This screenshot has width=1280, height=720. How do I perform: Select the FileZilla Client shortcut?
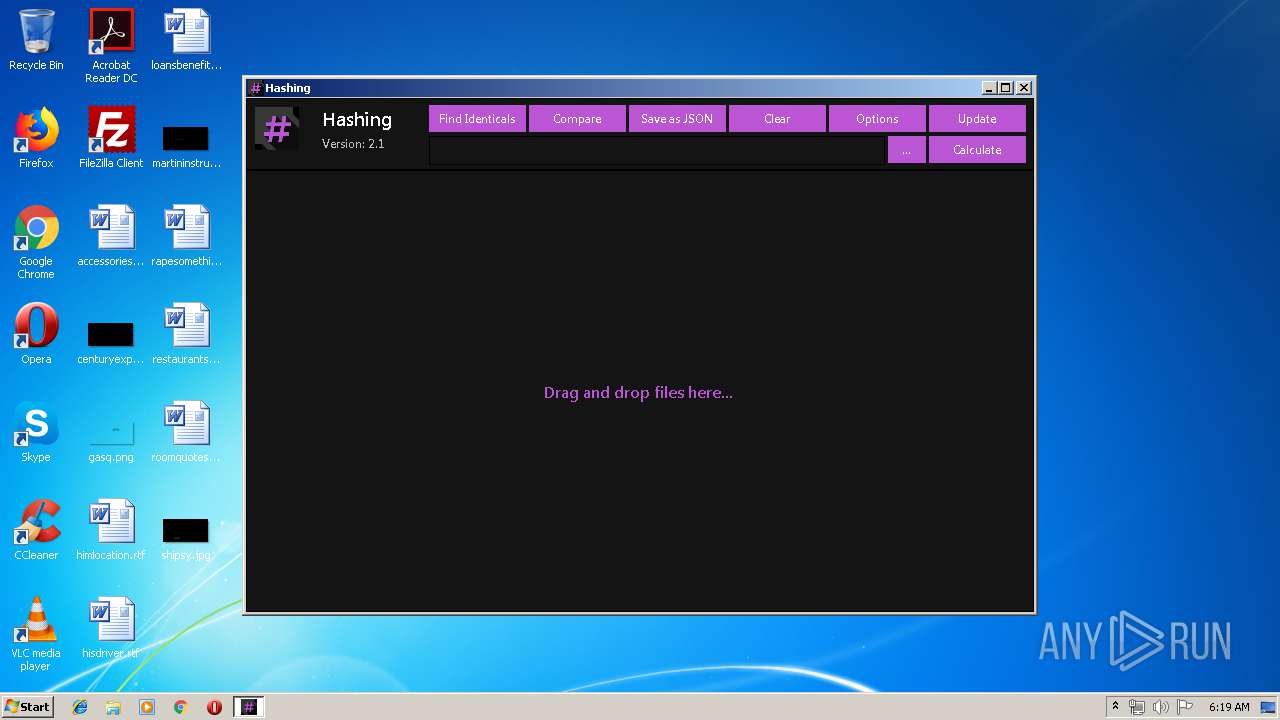pos(111,138)
